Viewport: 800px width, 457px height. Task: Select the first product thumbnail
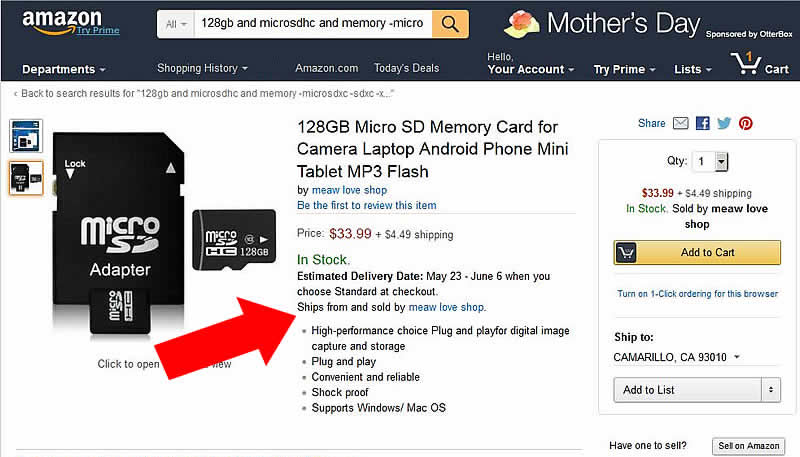[x=26, y=137]
